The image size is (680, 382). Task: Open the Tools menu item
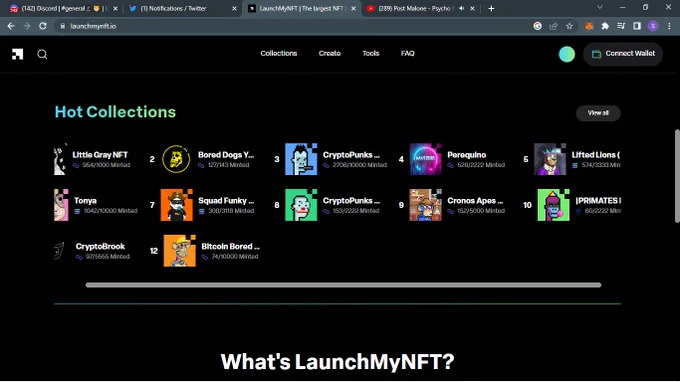point(371,53)
